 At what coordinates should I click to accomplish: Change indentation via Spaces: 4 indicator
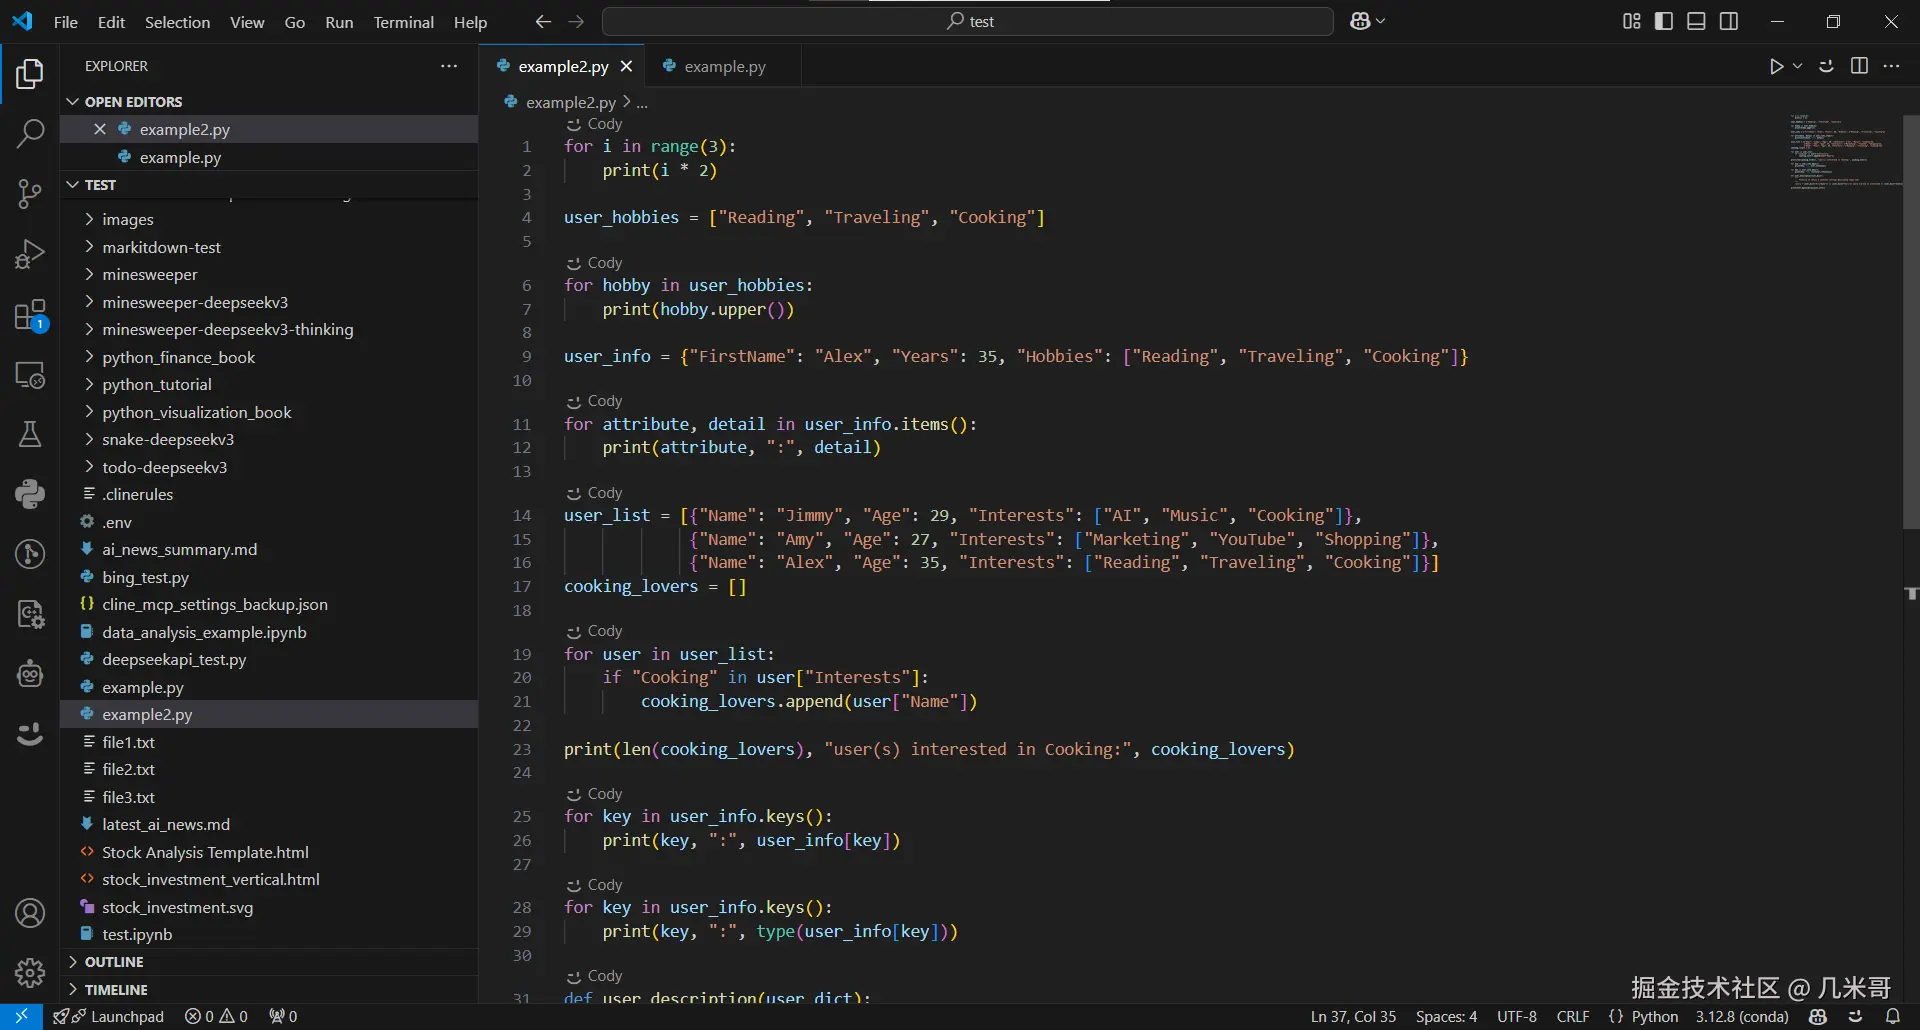tap(1447, 1016)
